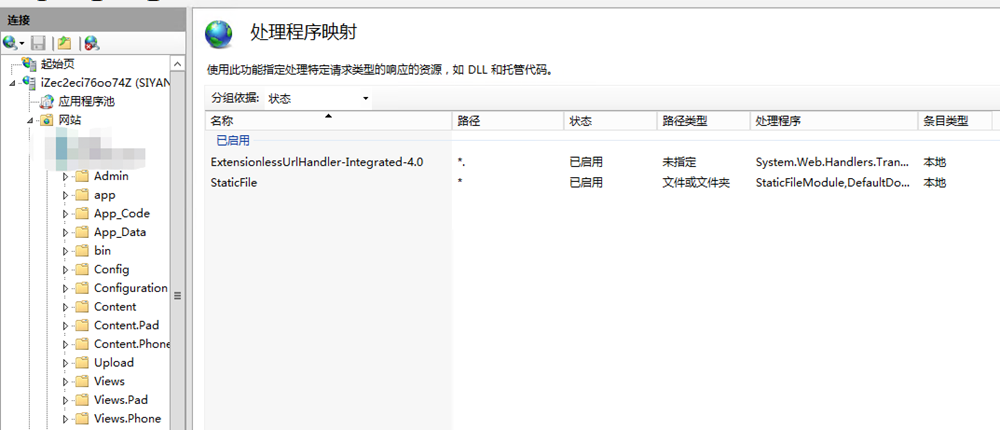This screenshot has height=430, width=1000.
Task: Open the 应用程序池 application pools node
Action: (87, 101)
